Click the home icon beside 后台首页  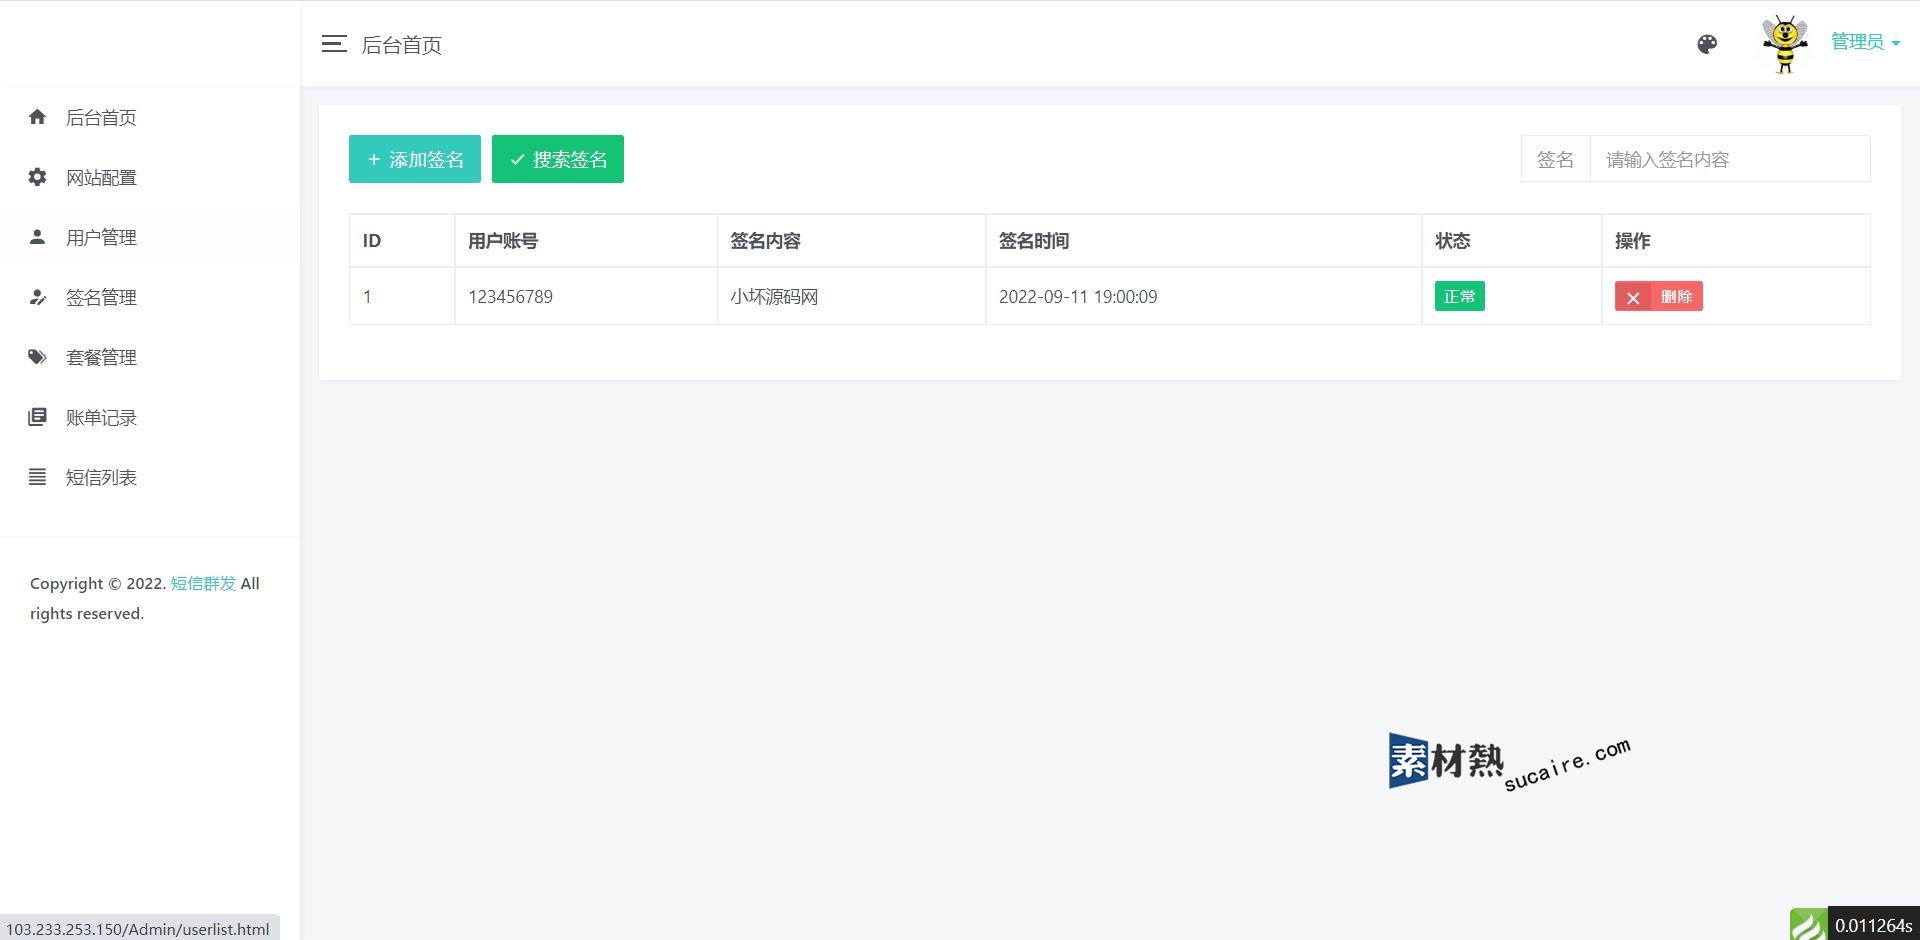tap(38, 117)
